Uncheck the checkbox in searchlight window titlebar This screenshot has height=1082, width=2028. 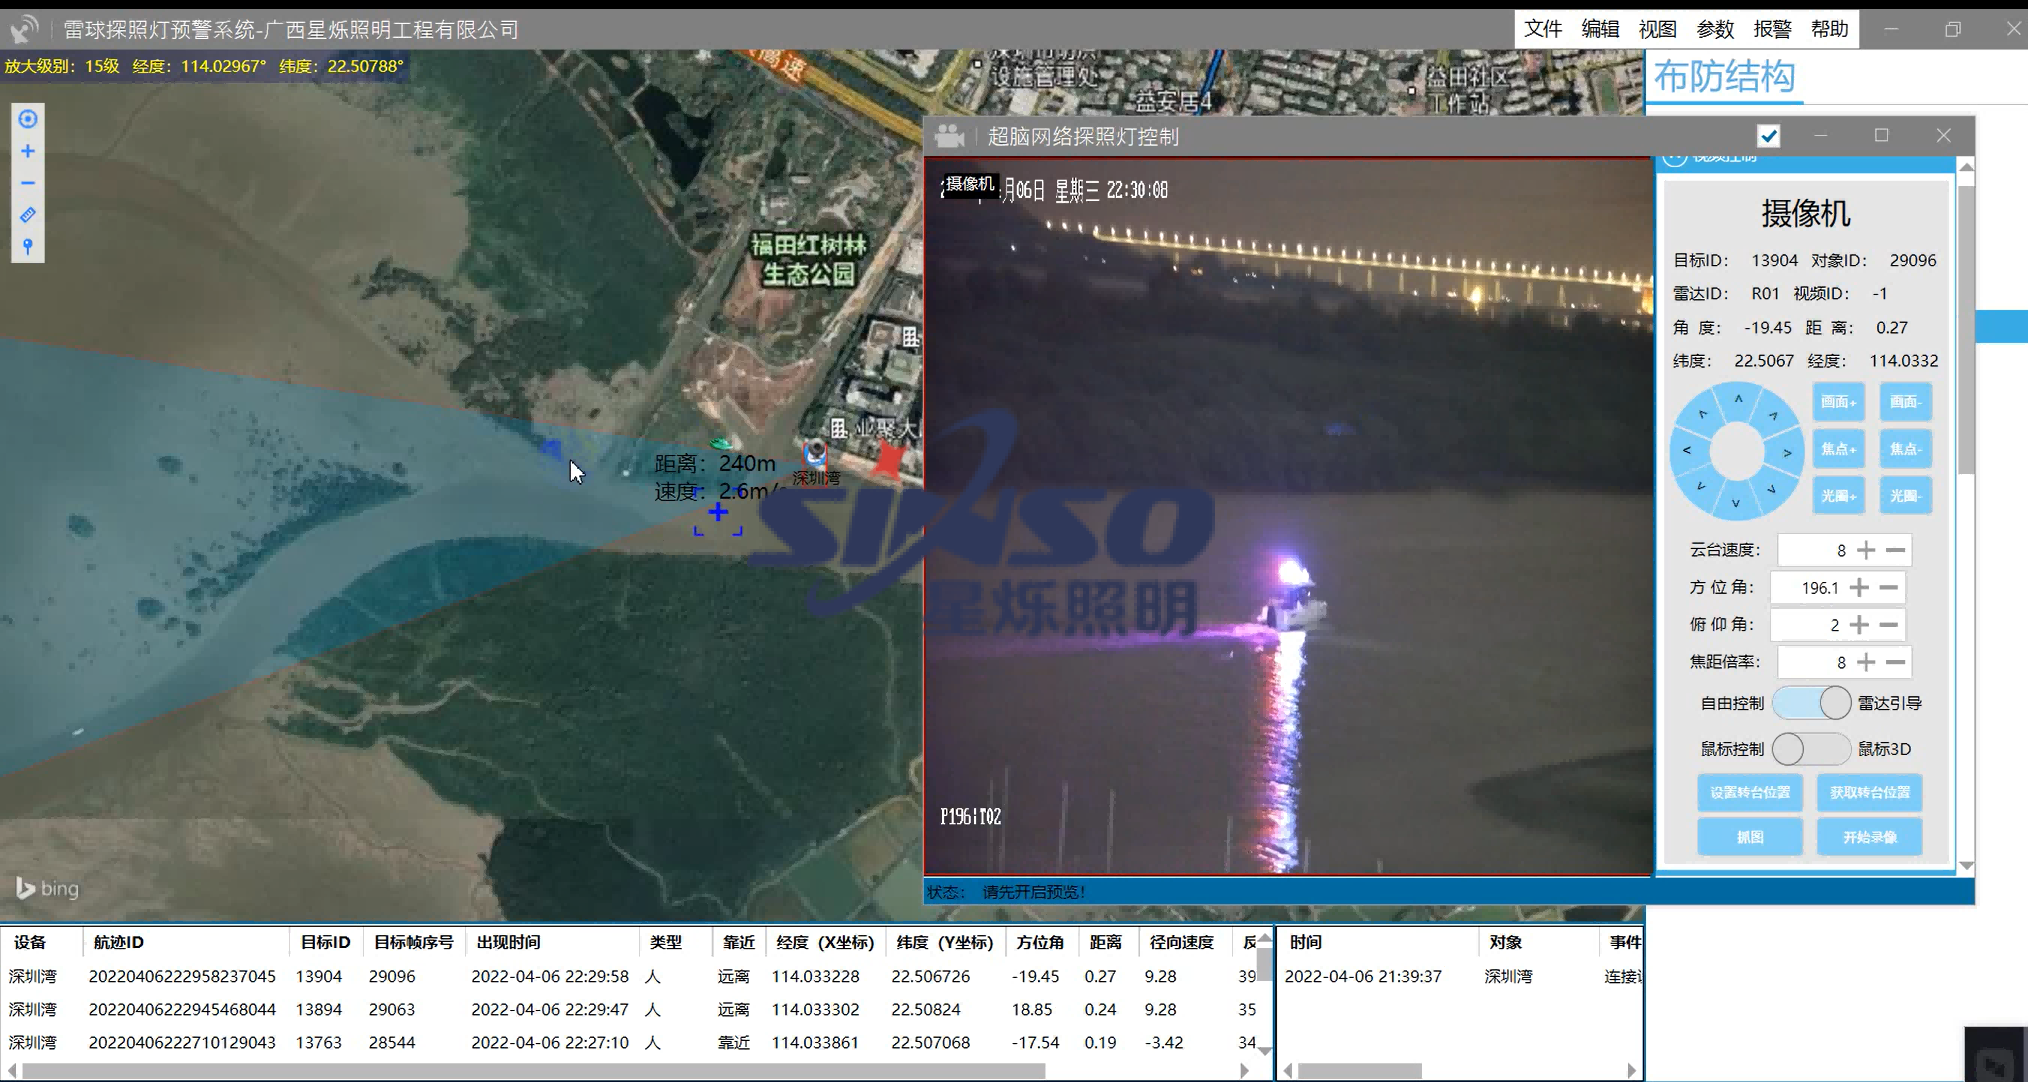tap(1768, 135)
